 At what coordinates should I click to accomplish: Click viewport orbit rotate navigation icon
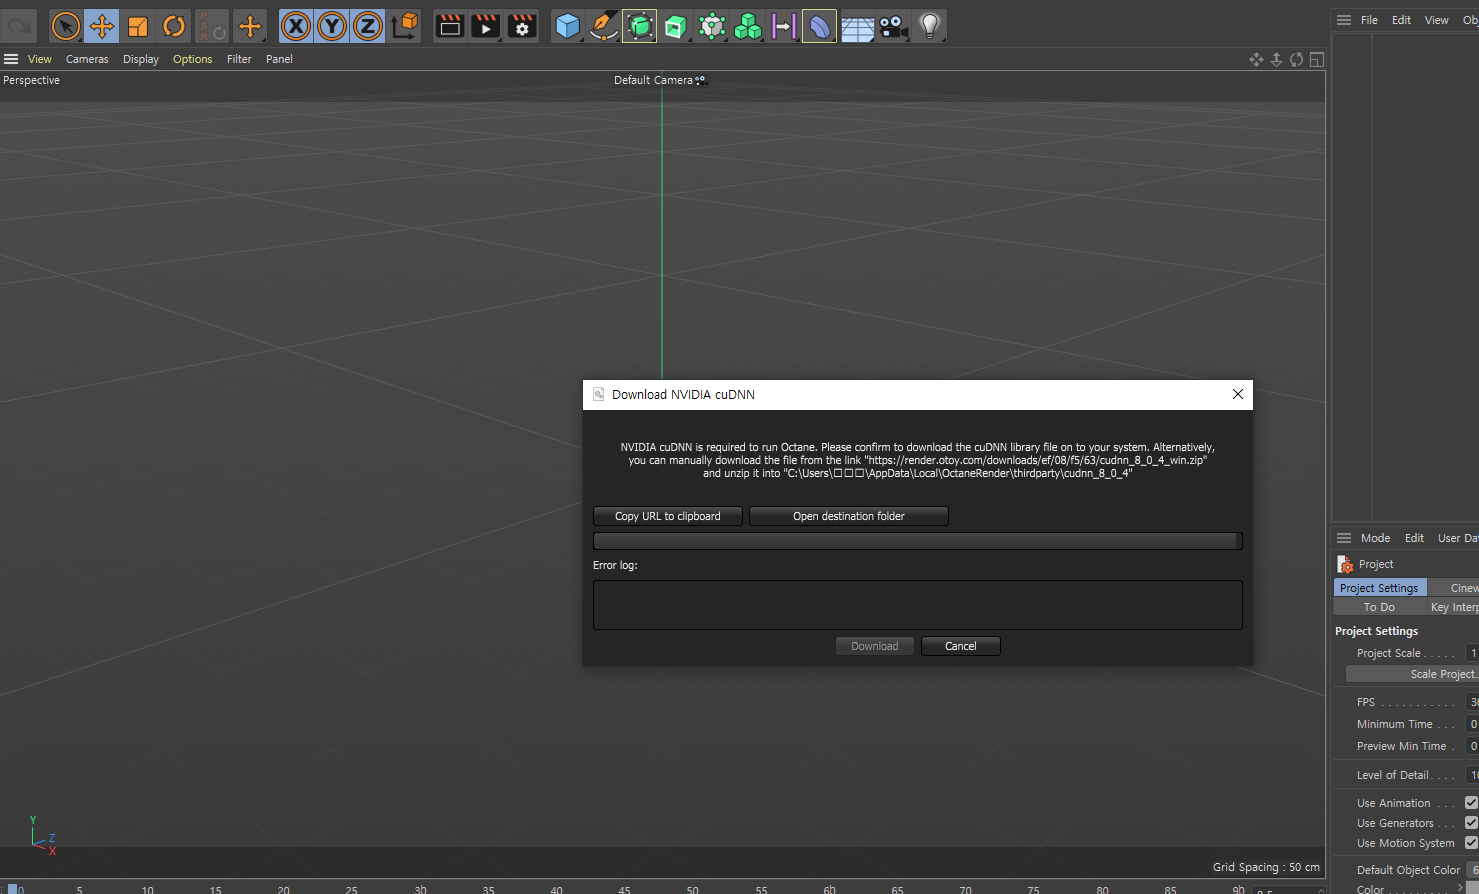[1297, 60]
